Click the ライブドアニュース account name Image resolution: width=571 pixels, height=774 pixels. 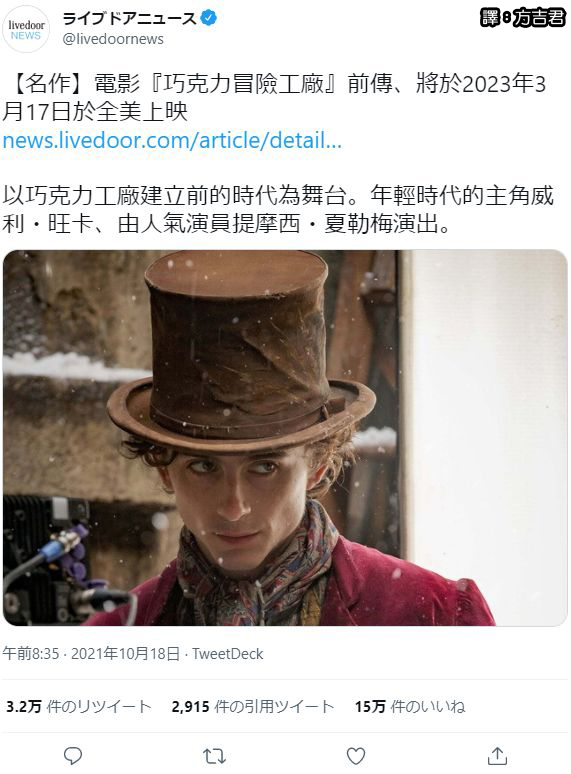click(130, 19)
